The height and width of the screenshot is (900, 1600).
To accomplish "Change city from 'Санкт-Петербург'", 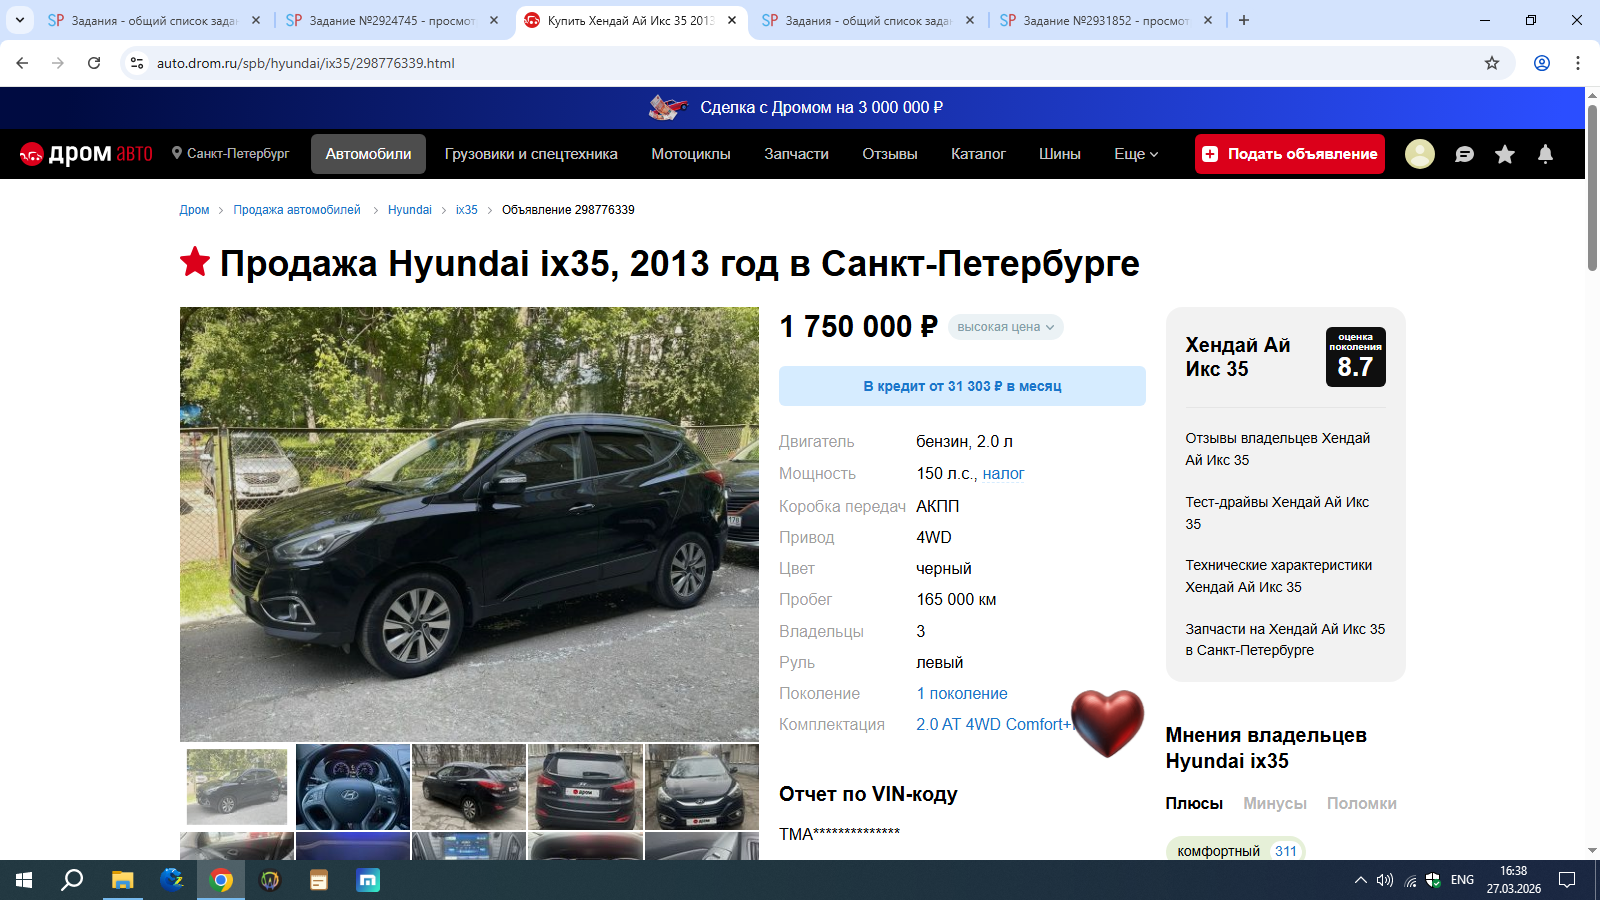I will click(x=230, y=154).
